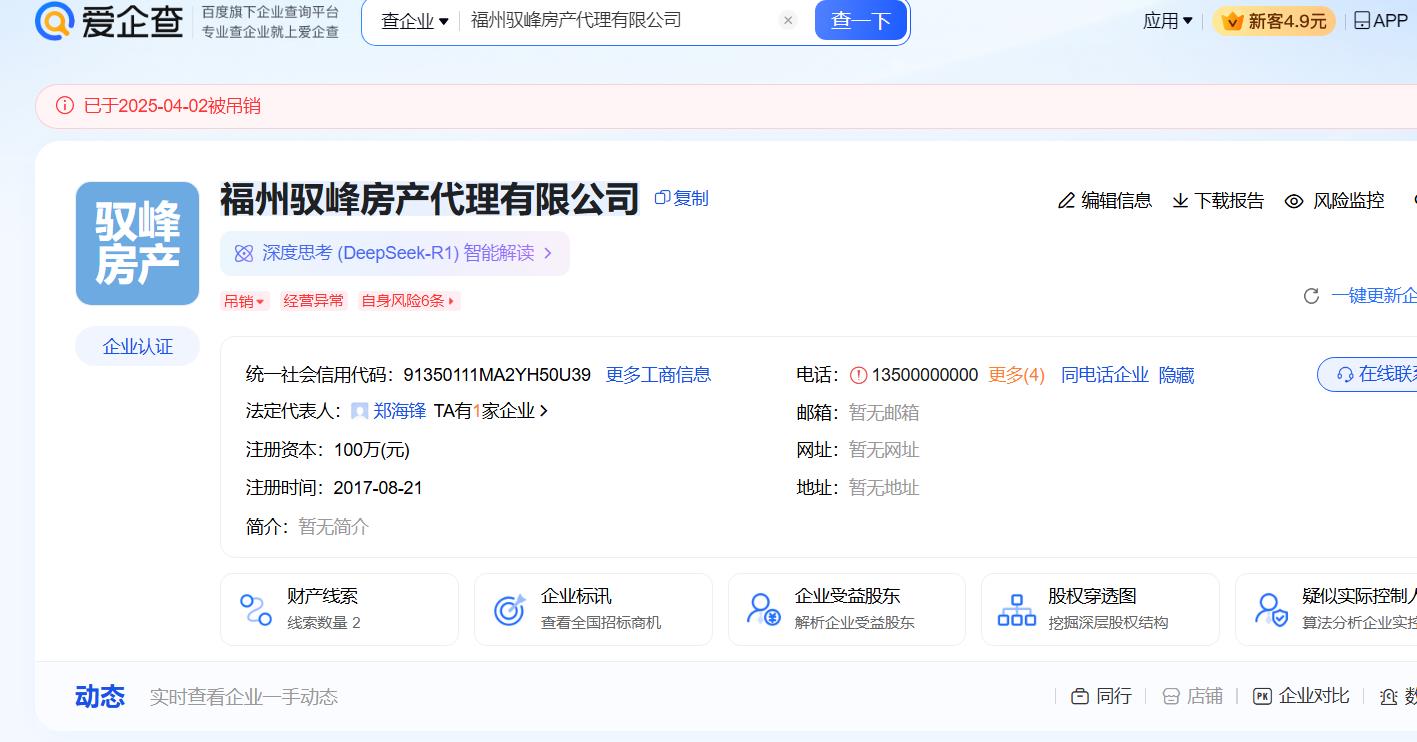This screenshot has height=742, width=1417.
Task: Refresh data with 一键更新 icon
Action: (1311, 296)
